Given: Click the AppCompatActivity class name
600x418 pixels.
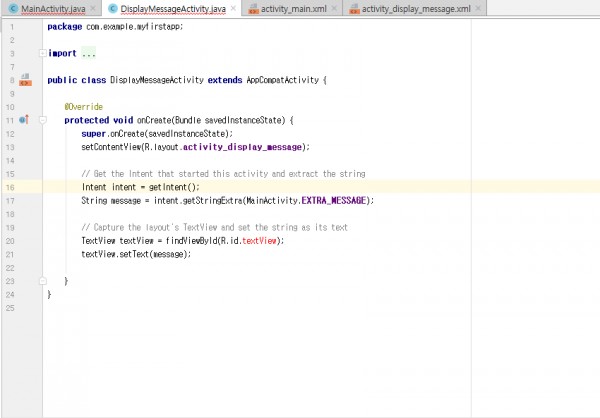Looking at the screenshot, I should pyautogui.click(x=282, y=80).
